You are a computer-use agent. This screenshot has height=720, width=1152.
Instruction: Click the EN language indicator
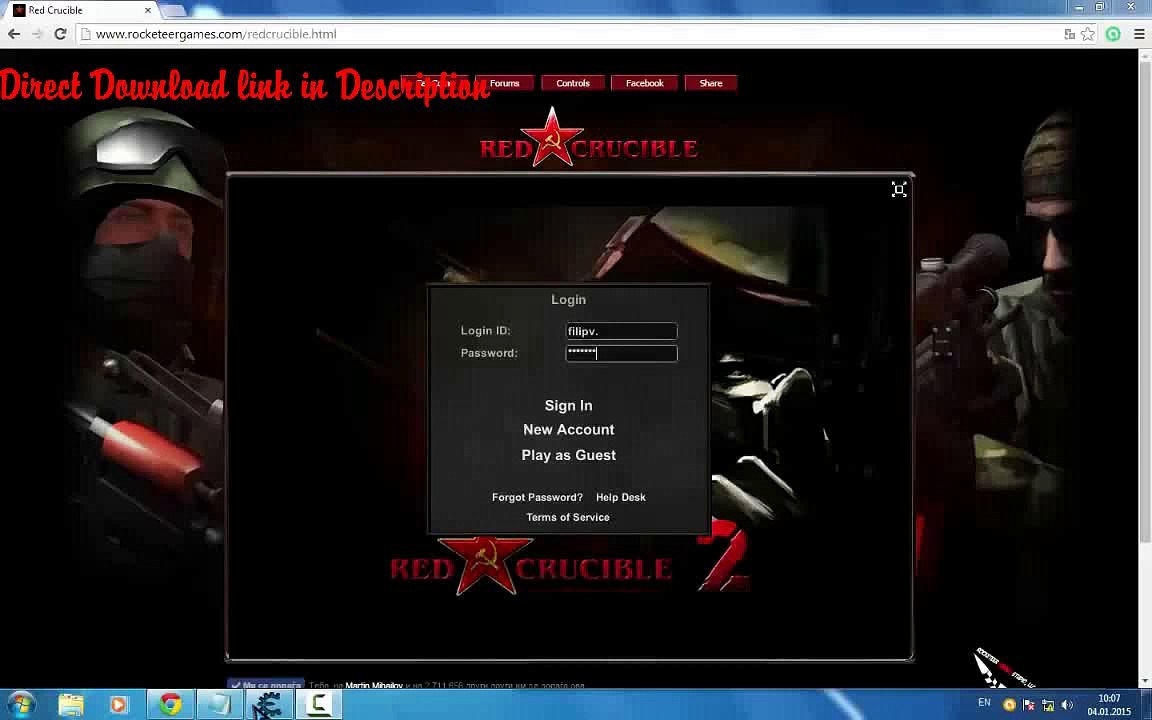984,703
